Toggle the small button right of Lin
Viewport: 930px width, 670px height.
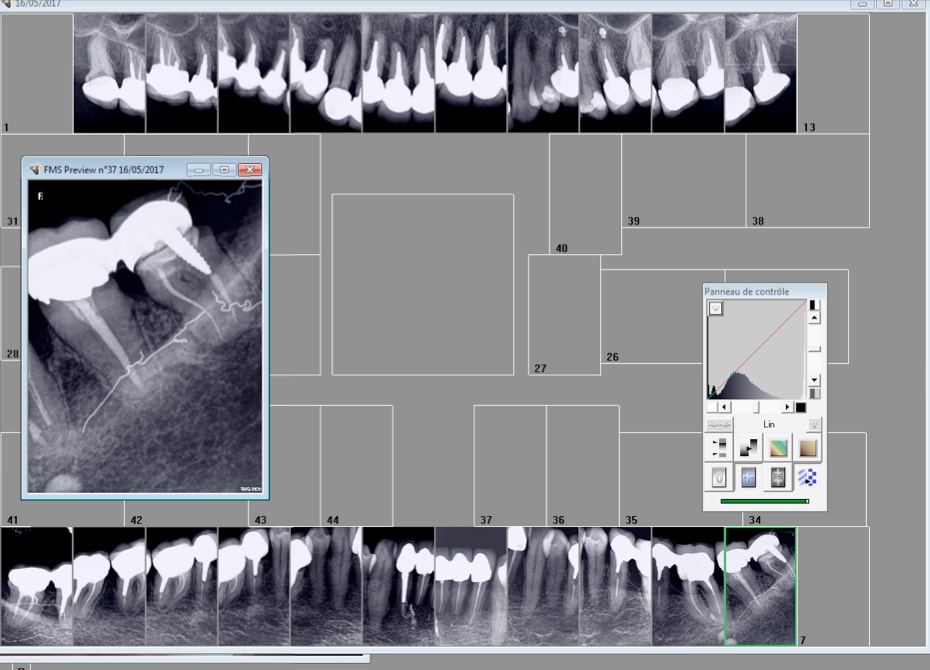click(814, 424)
